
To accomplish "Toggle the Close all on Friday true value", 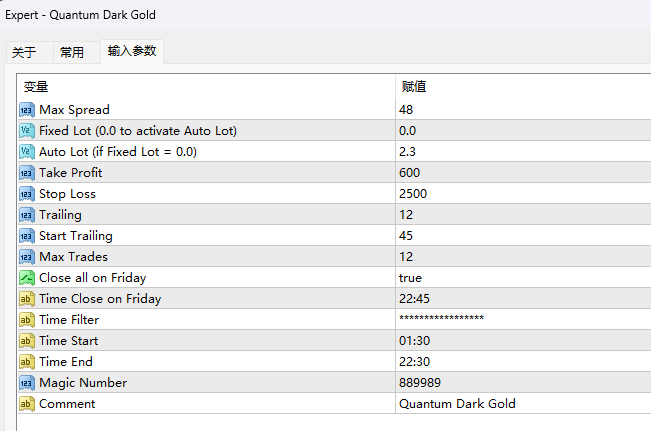I will click(x=410, y=278).
